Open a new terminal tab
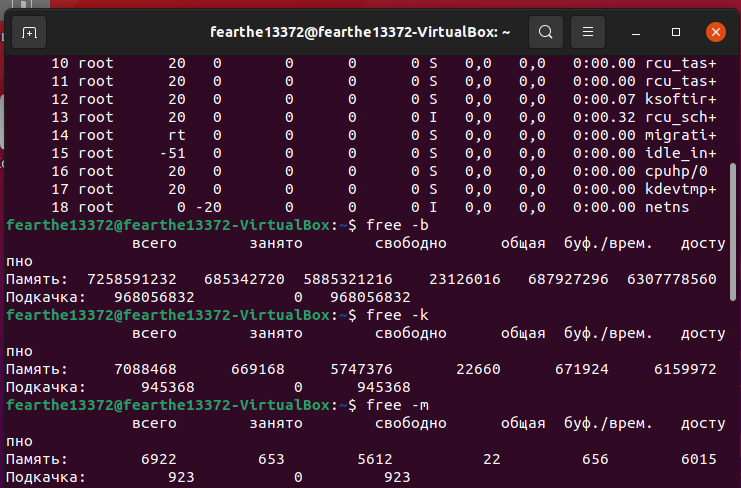 pos(29,32)
